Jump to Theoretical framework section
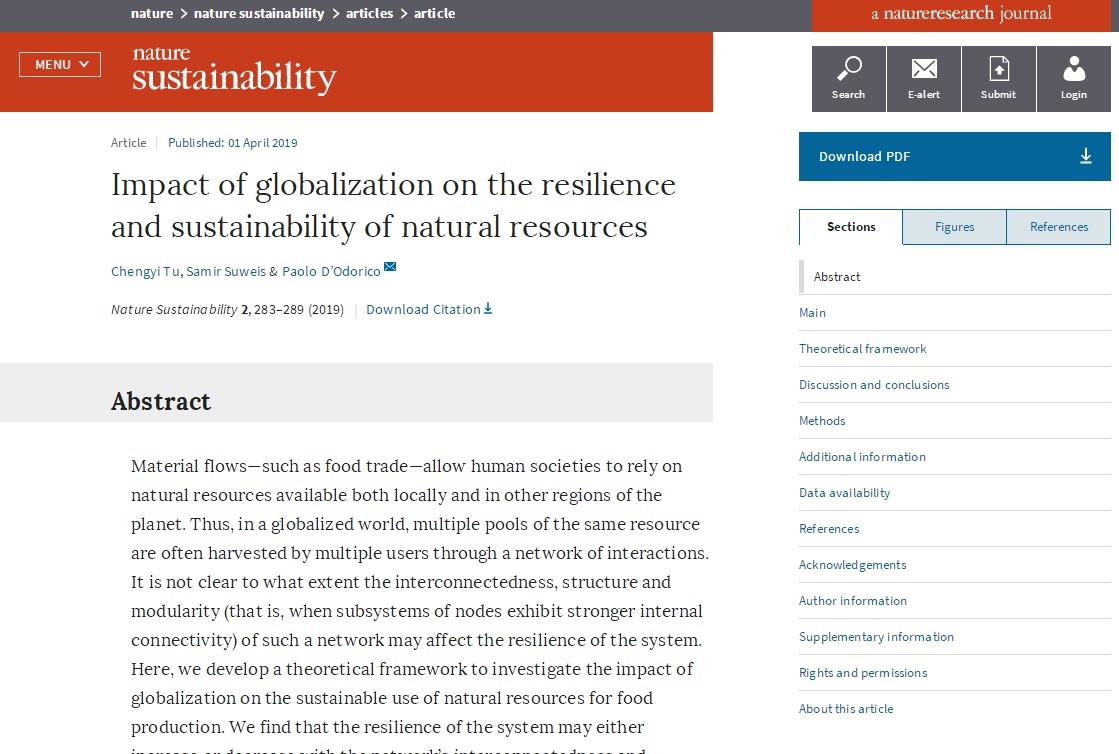The height and width of the screenshot is (754, 1119). 862,349
